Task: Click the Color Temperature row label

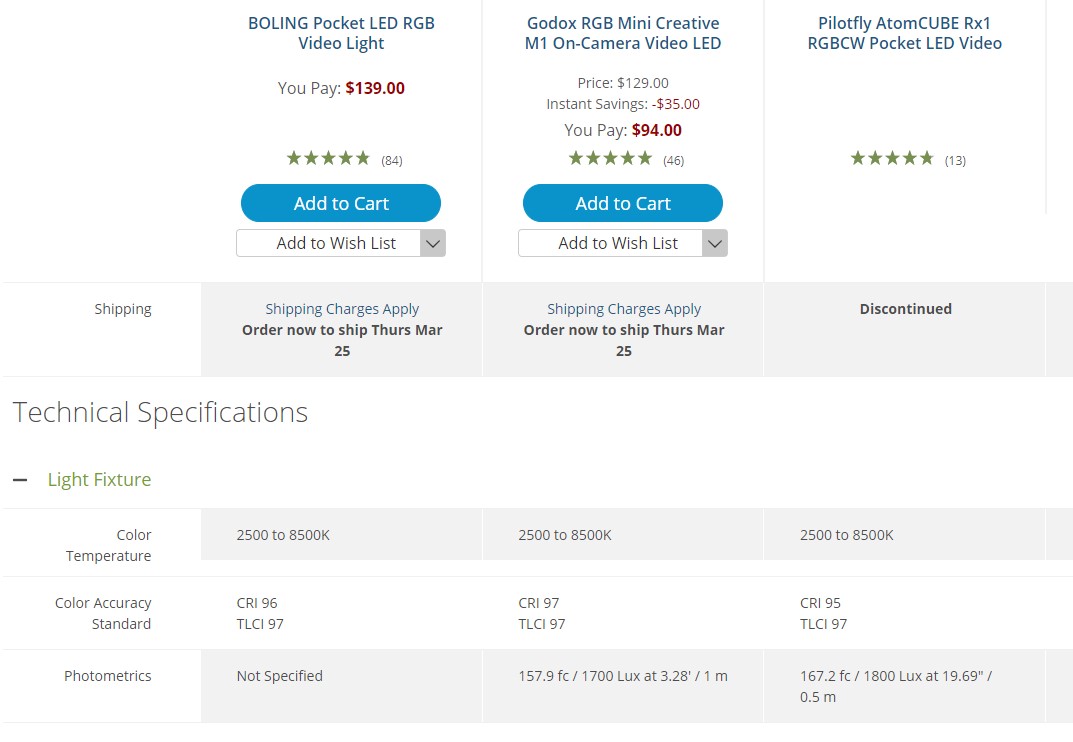Action: (x=108, y=545)
